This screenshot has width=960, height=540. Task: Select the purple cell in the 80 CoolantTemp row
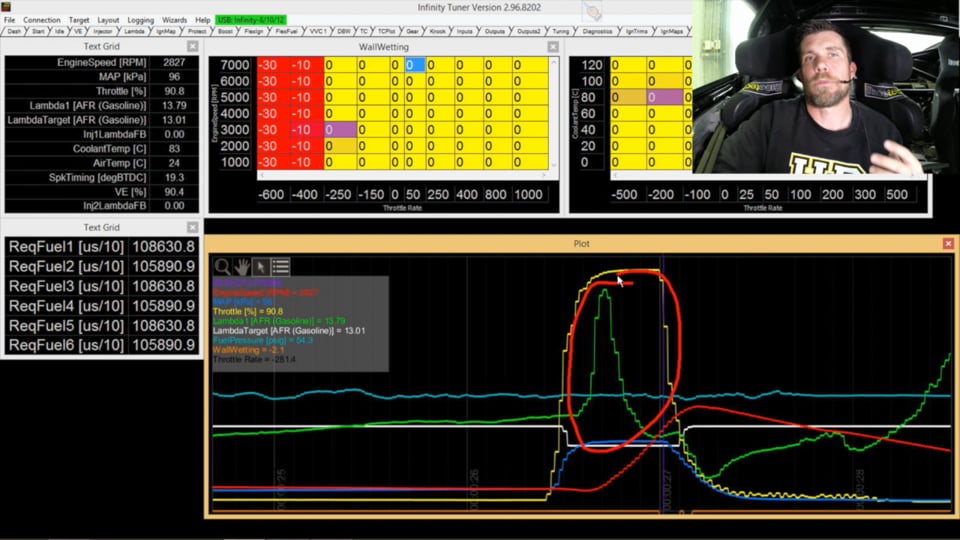665,97
